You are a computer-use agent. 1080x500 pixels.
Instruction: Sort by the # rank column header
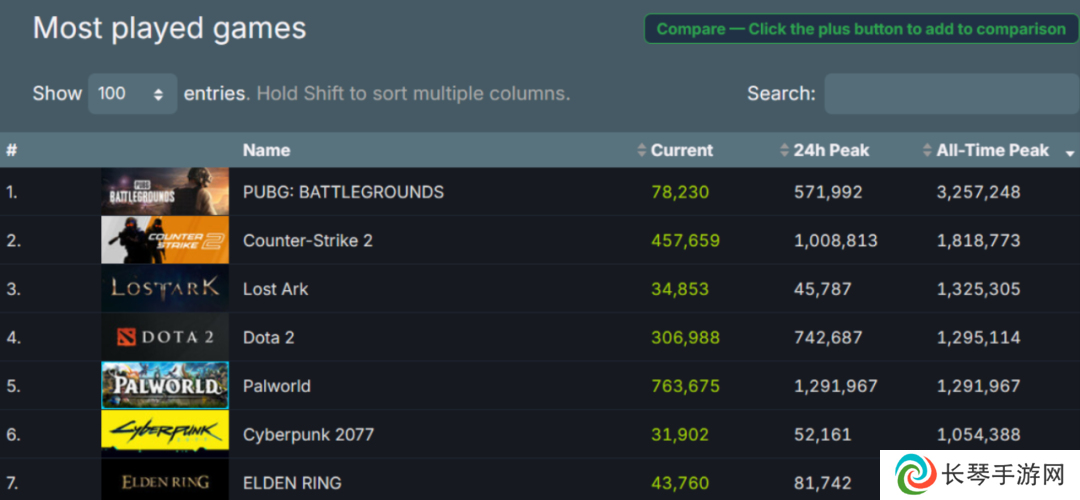(x=12, y=150)
